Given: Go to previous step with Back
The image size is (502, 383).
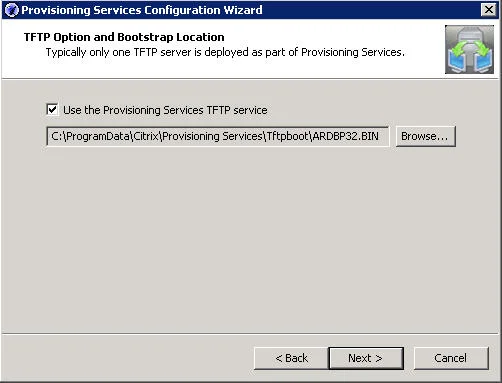Looking at the screenshot, I should (291, 358).
